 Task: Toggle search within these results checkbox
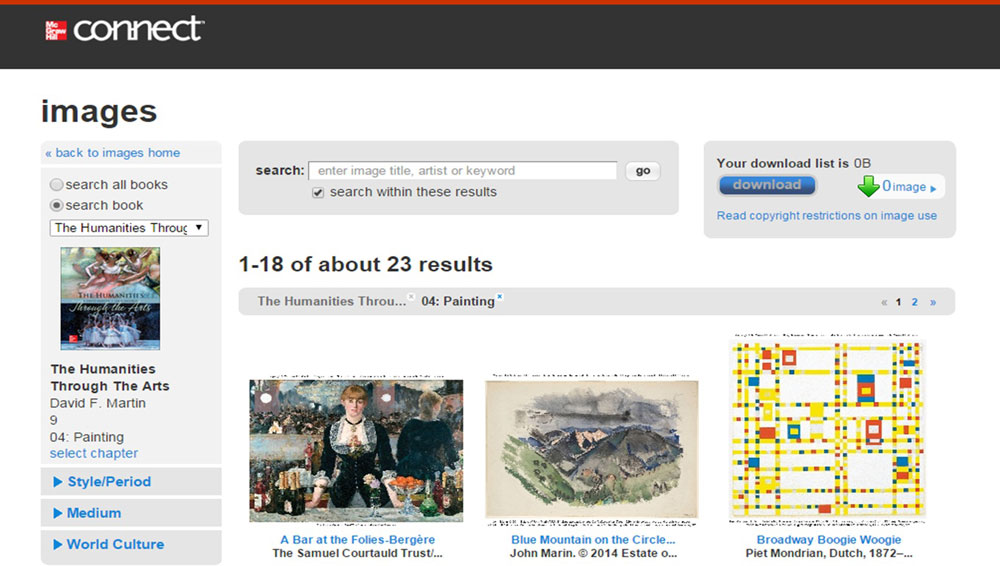tap(318, 193)
